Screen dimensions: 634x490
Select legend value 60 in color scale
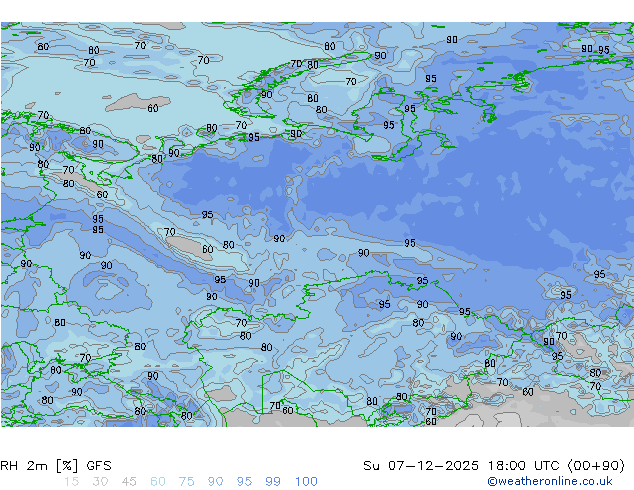pos(158,482)
